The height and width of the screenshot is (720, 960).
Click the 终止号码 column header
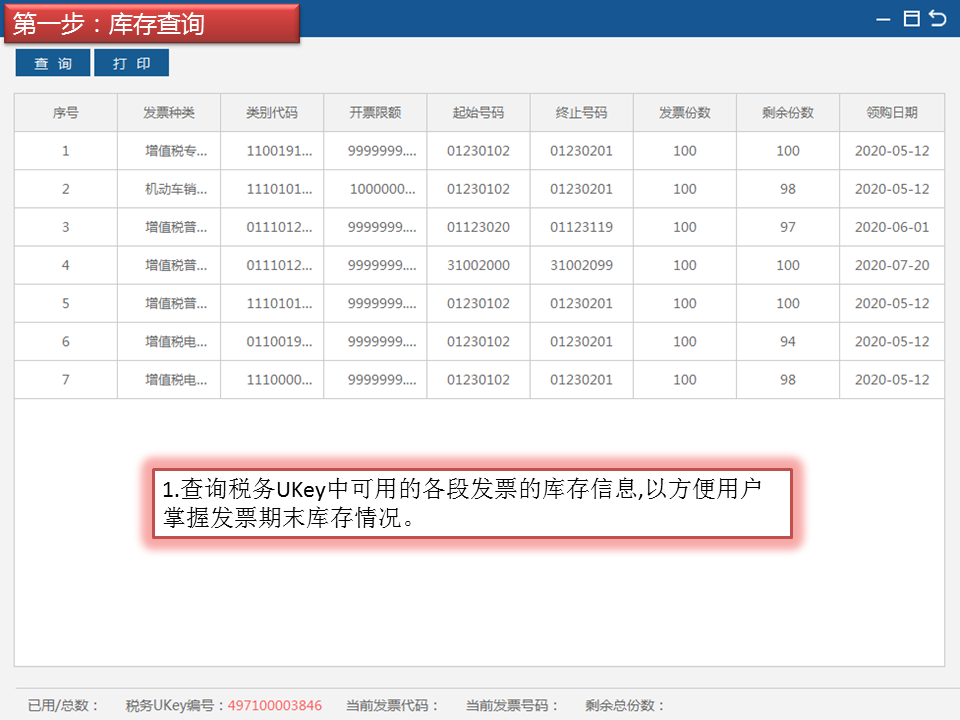click(x=582, y=113)
